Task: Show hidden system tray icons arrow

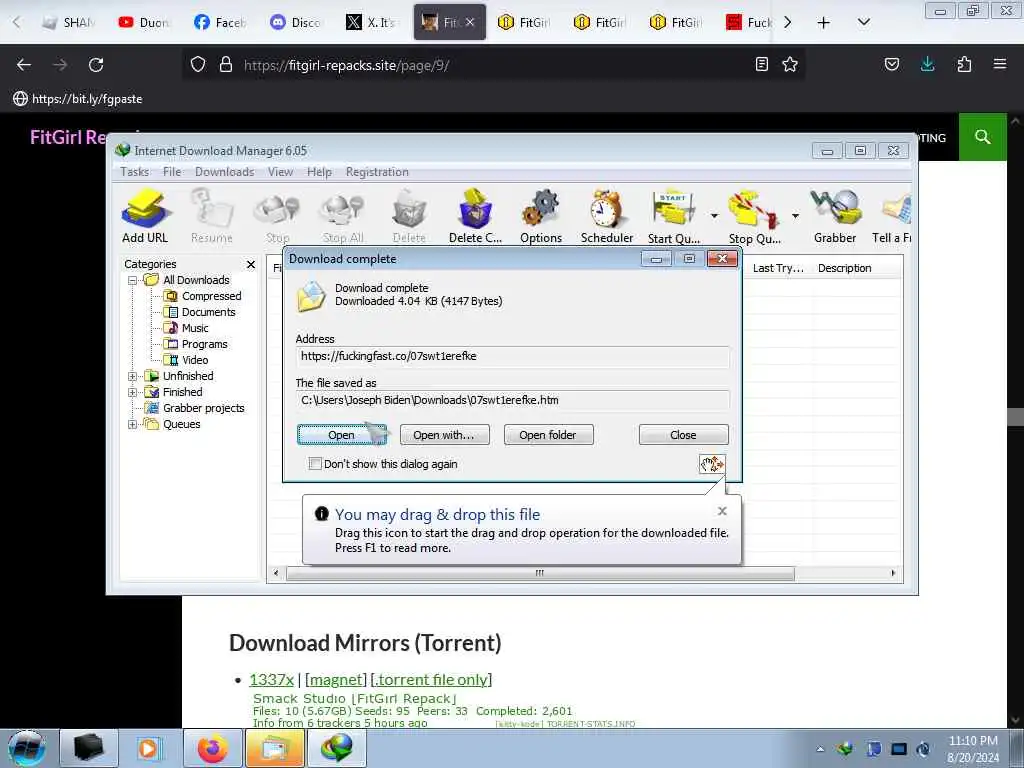Action: (x=820, y=749)
